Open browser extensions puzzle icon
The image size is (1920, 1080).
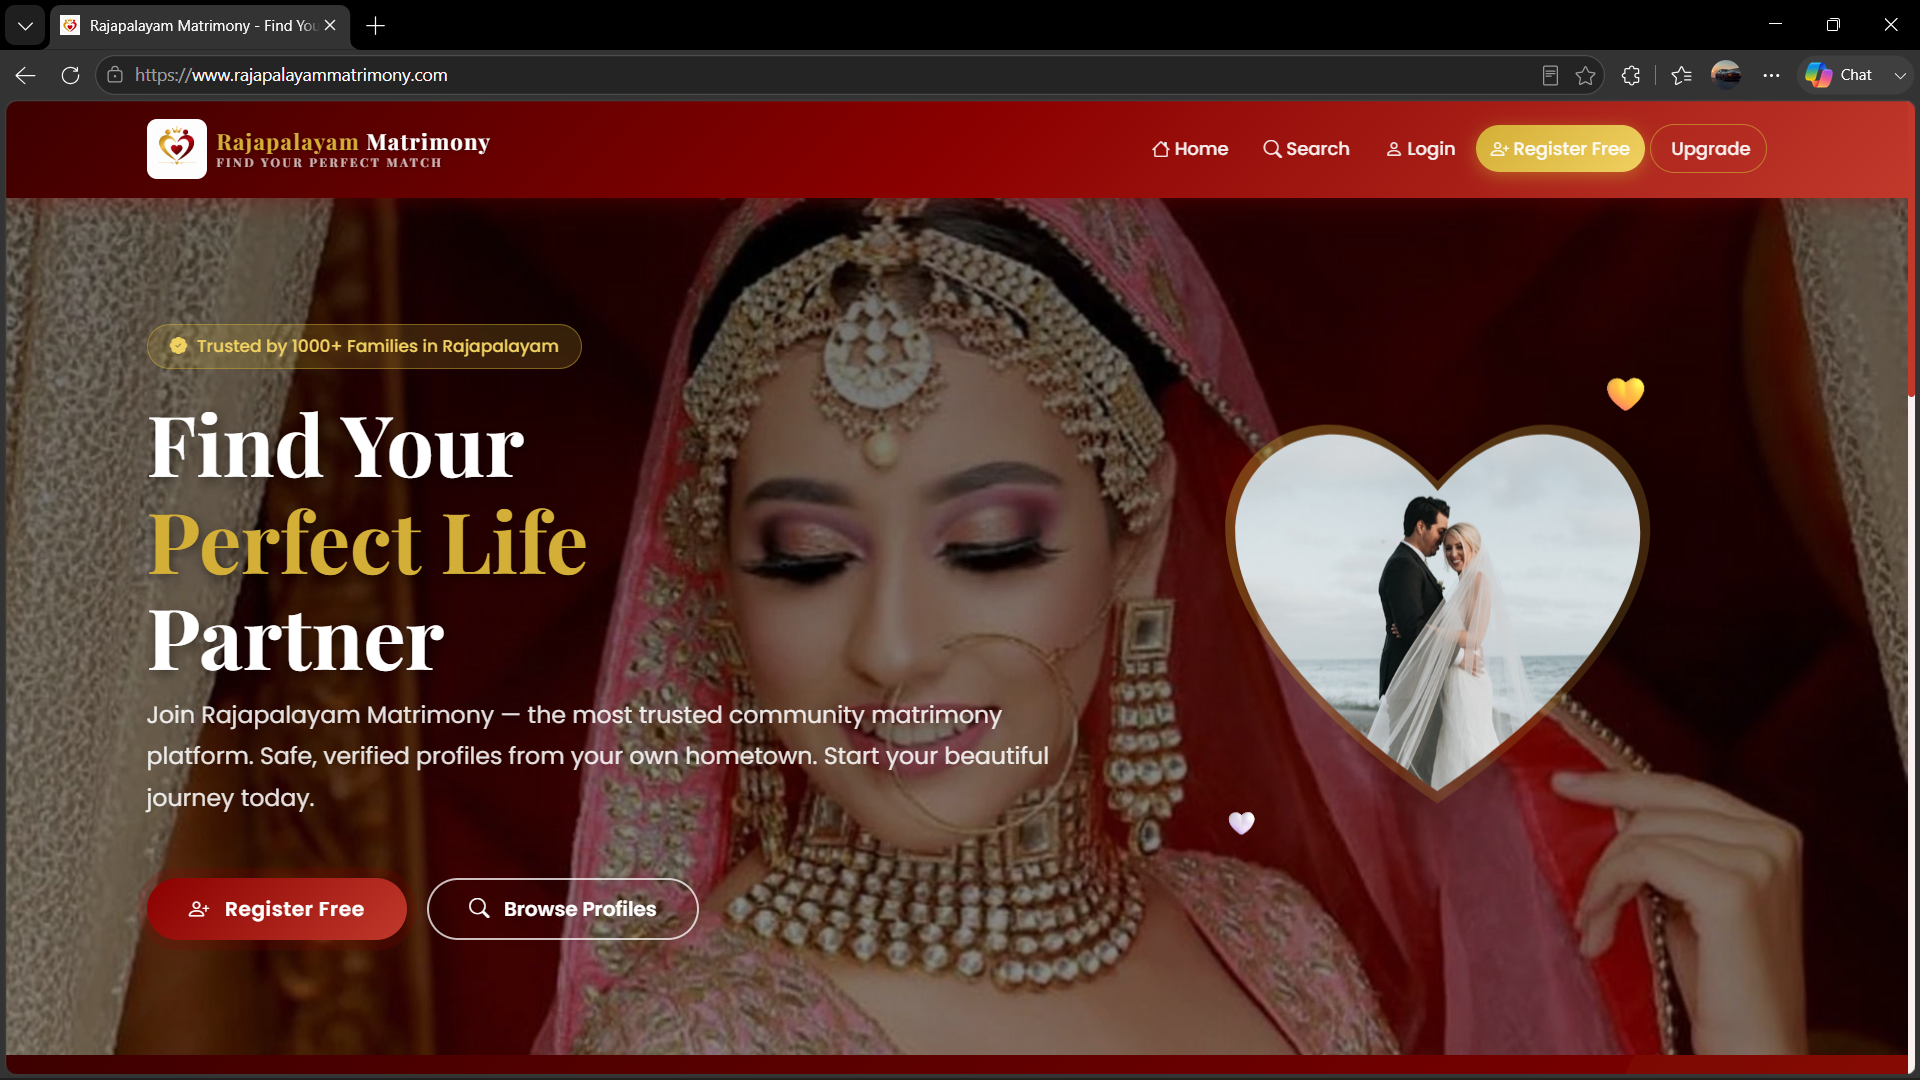(1631, 75)
